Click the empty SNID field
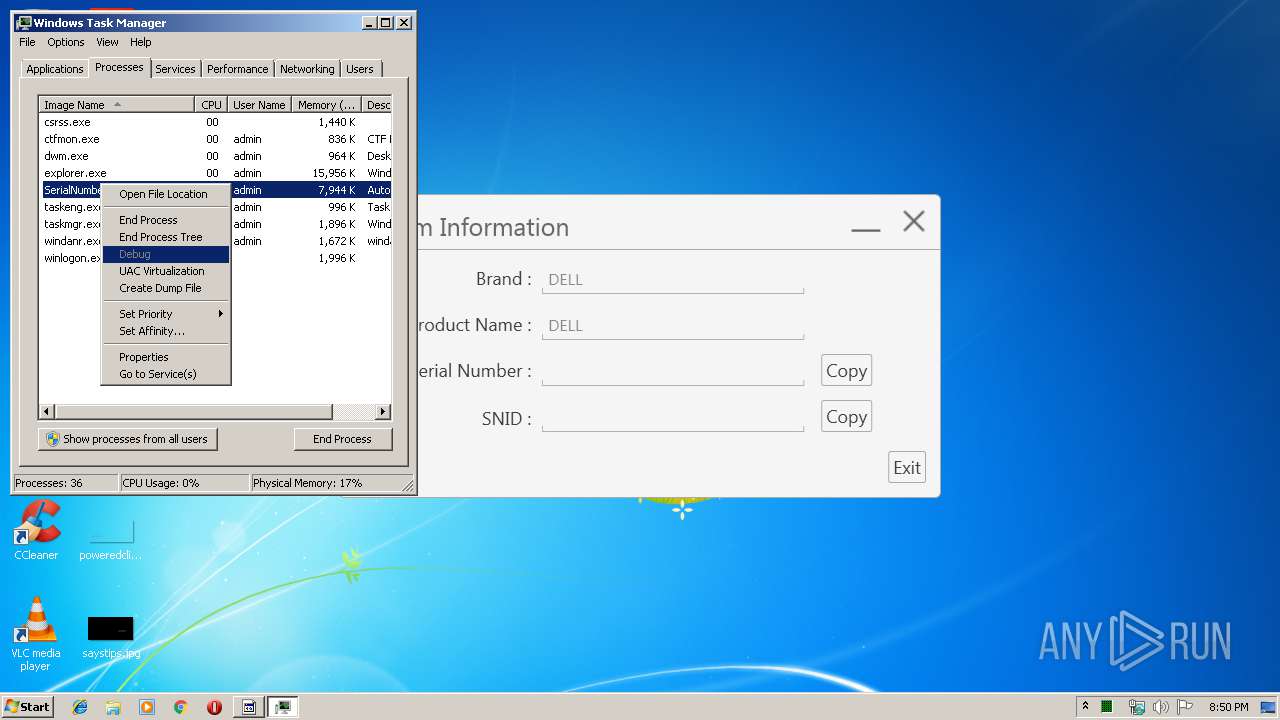This screenshot has height=720, width=1280. [x=673, y=418]
